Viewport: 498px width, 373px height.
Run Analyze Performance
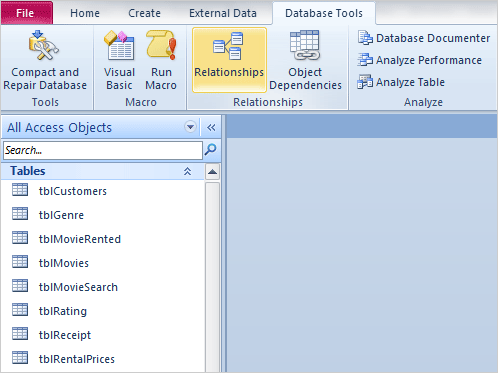click(x=420, y=60)
